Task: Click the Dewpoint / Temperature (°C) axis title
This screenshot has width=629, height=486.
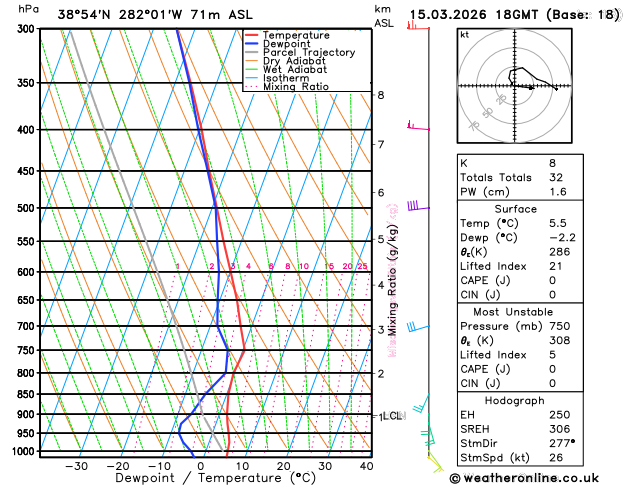Action: coord(215,478)
